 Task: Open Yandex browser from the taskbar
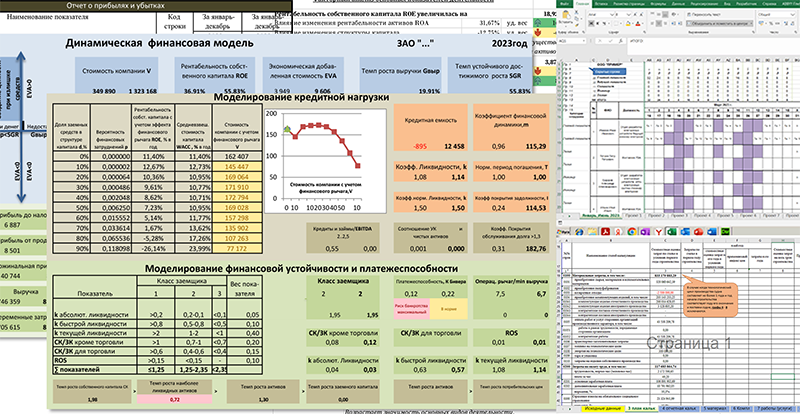pyautogui.click(x=659, y=232)
